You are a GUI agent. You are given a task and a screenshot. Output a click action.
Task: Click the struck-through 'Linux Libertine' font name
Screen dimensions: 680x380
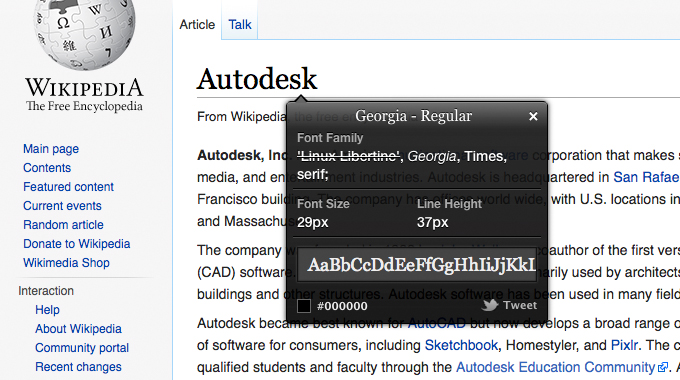pos(348,156)
